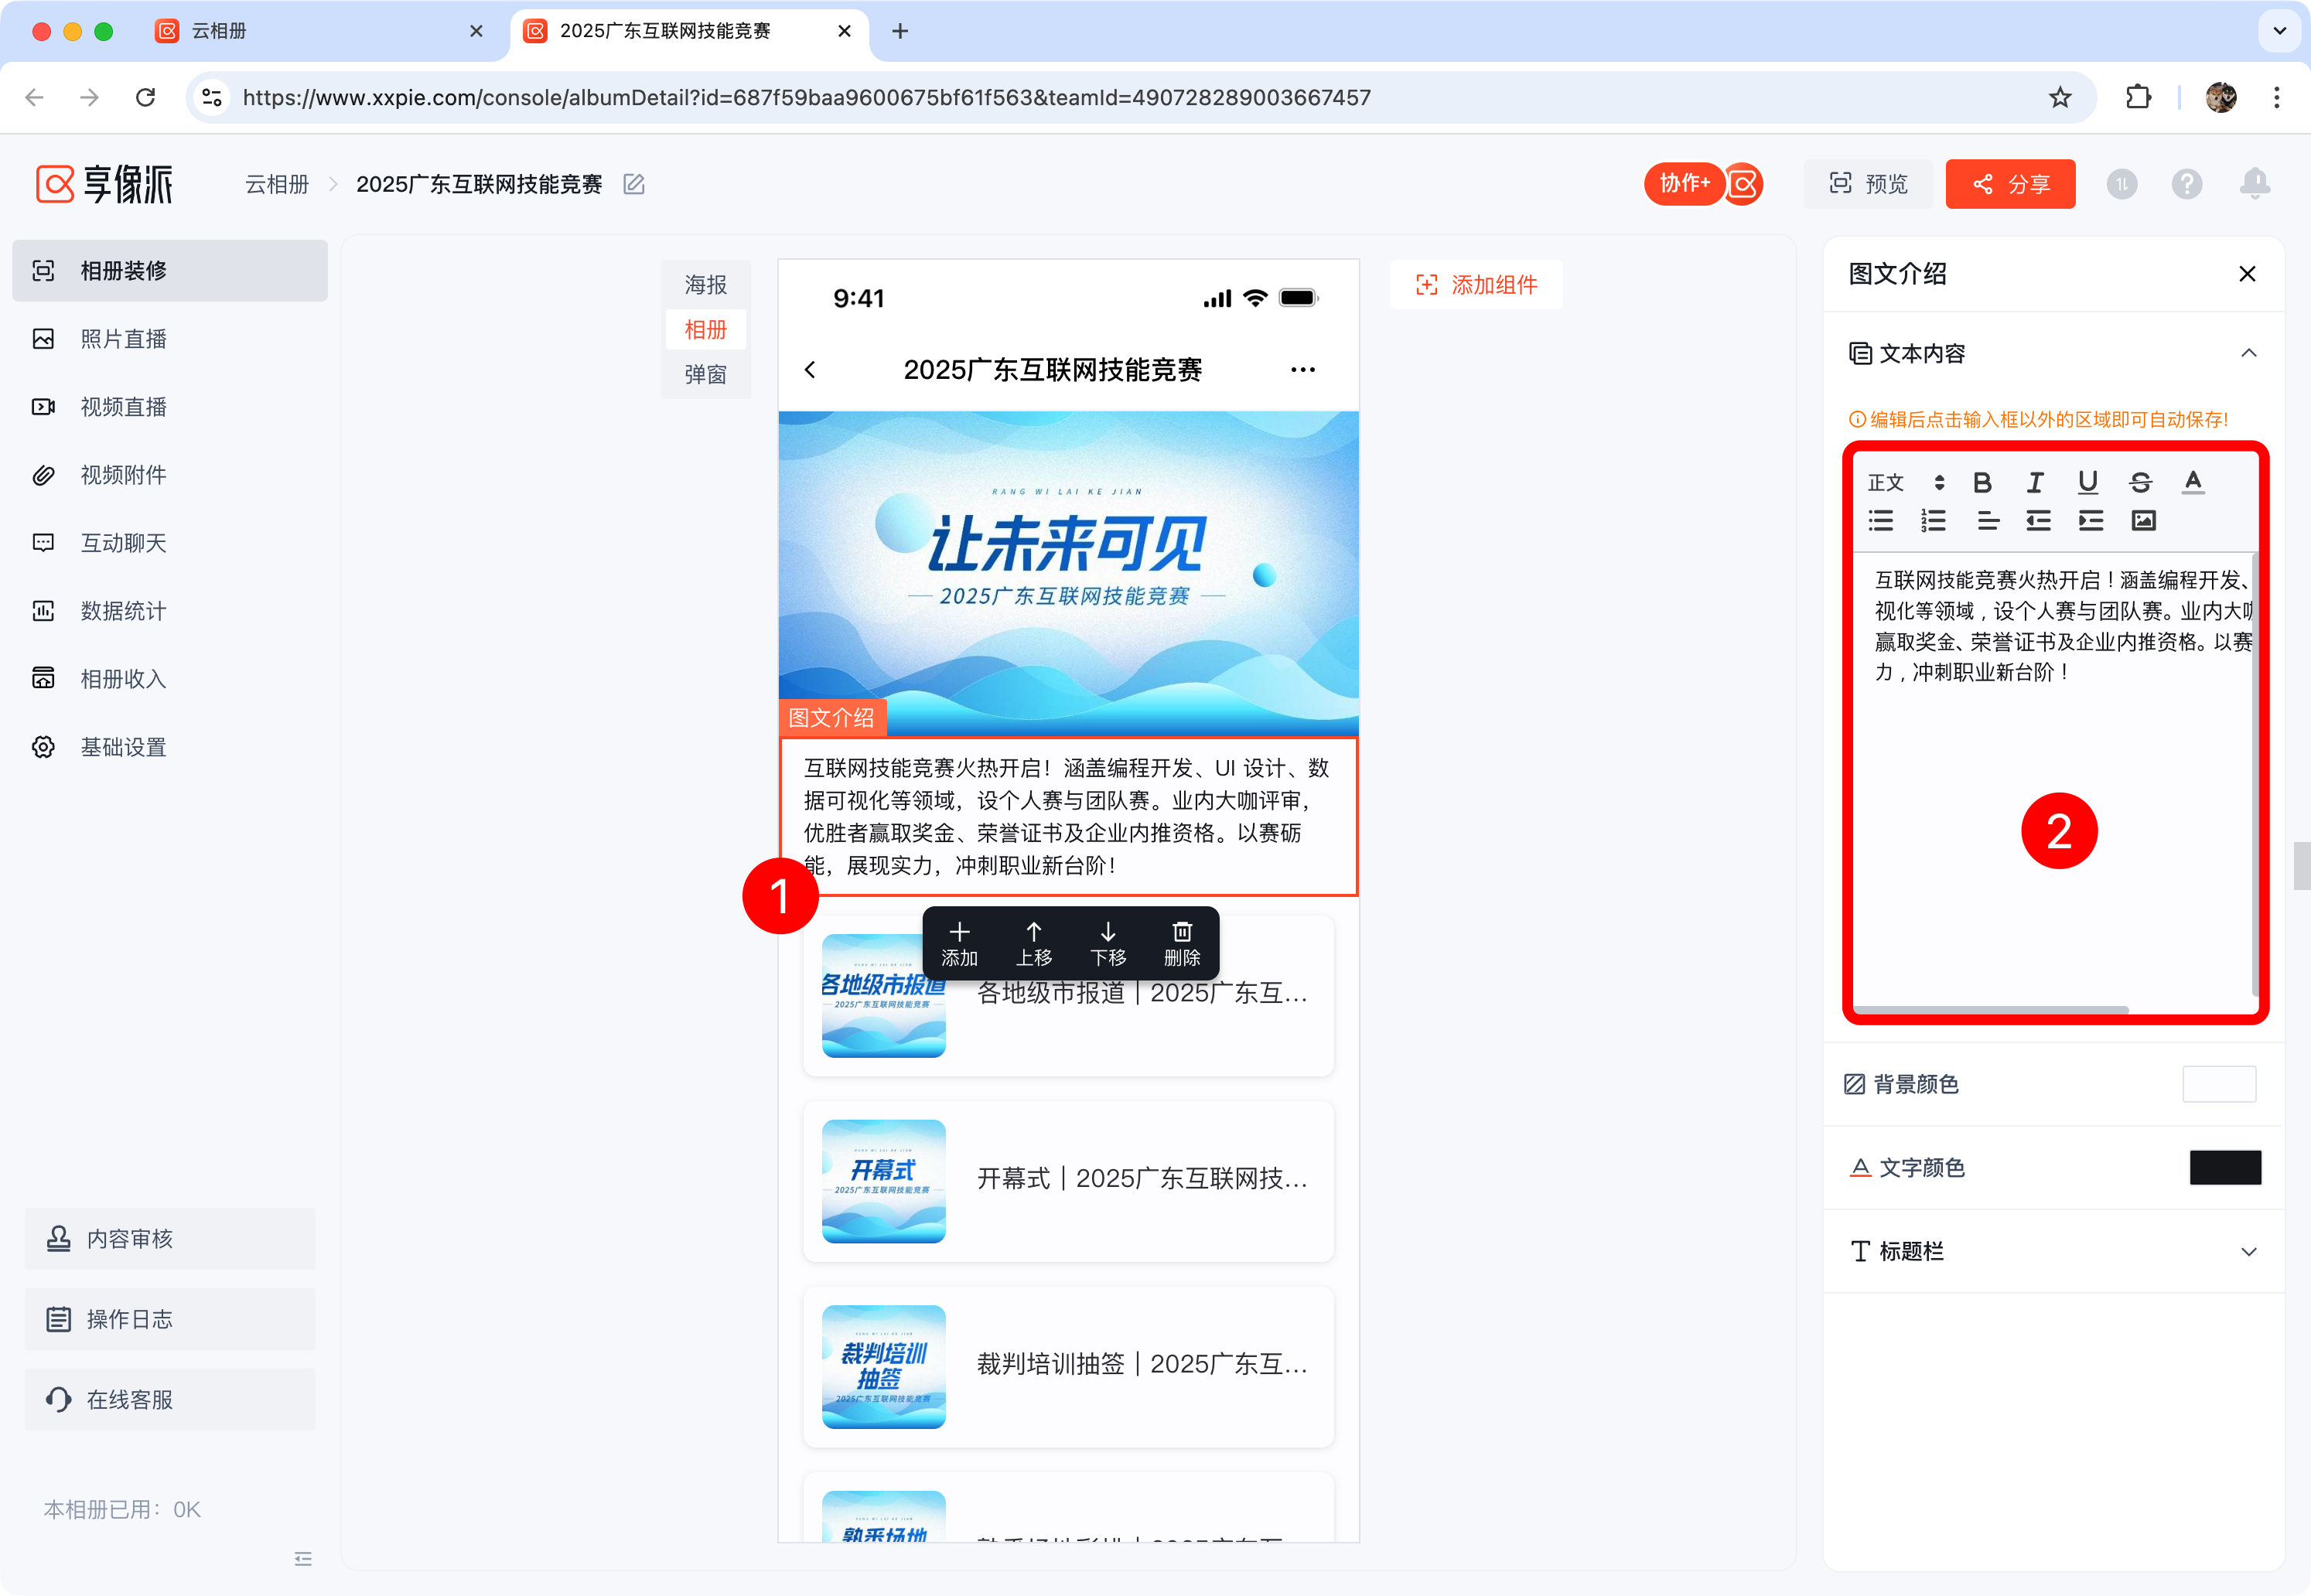Click the 分享 share button
The image size is (2311, 1596).
pyautogui.click(x=2010, y=184)
